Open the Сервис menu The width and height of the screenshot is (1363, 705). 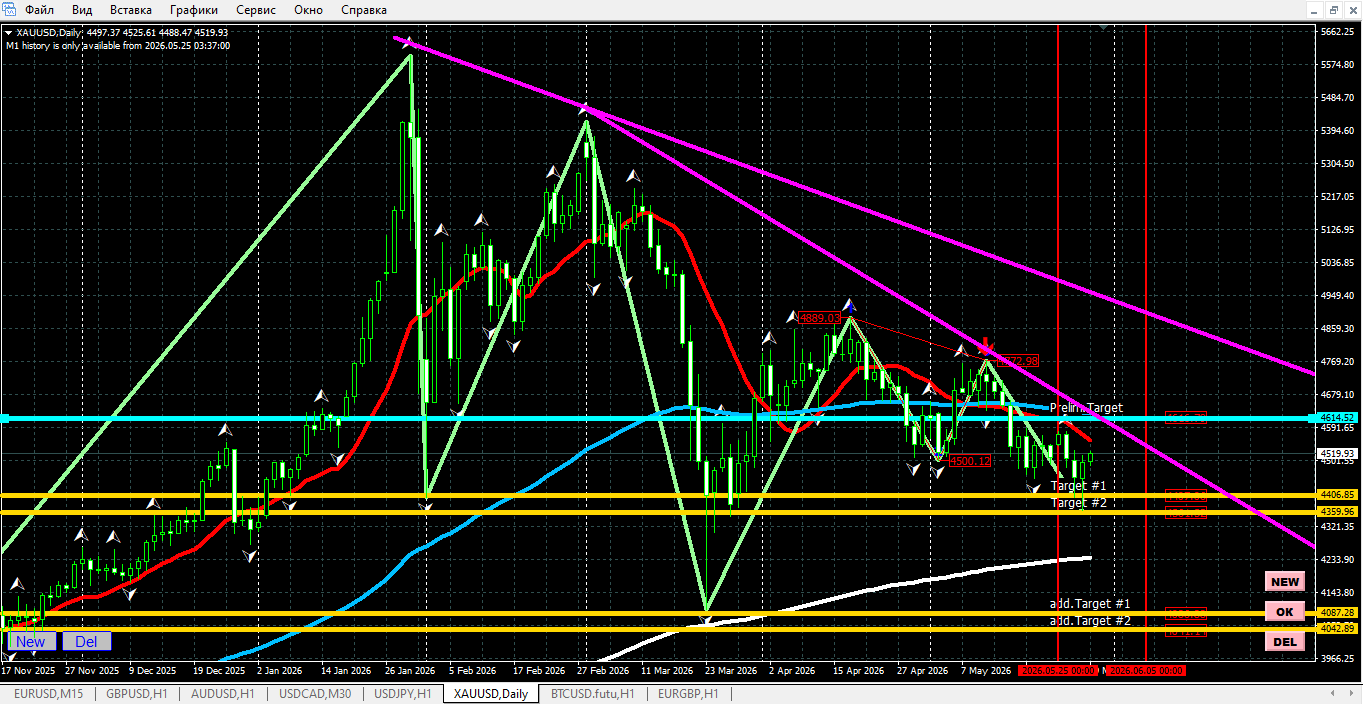tap(256, 10)
